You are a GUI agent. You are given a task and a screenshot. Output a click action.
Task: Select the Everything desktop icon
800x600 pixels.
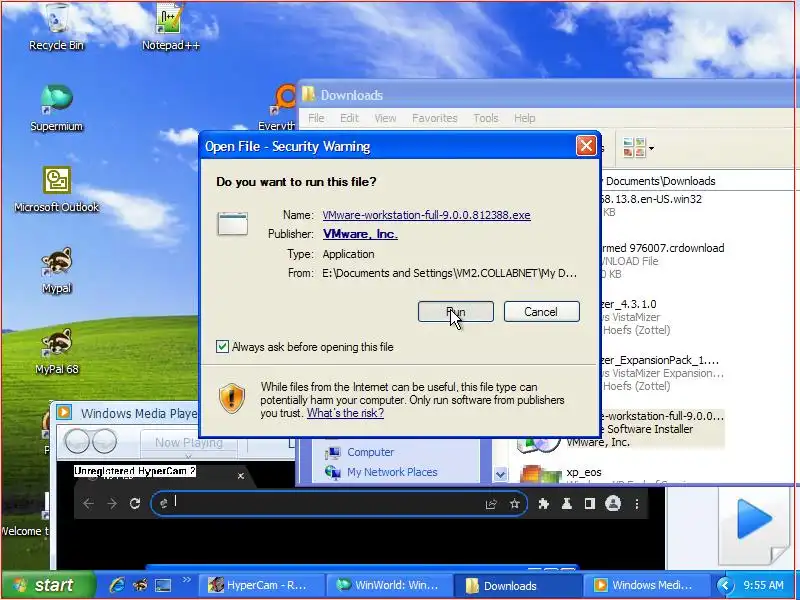click(x=280, y=108)
